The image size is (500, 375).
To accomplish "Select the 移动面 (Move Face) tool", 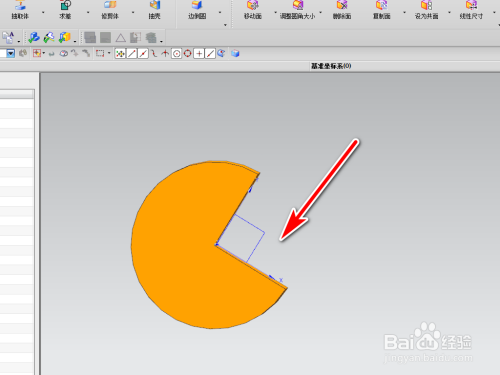I will [253, 10].
